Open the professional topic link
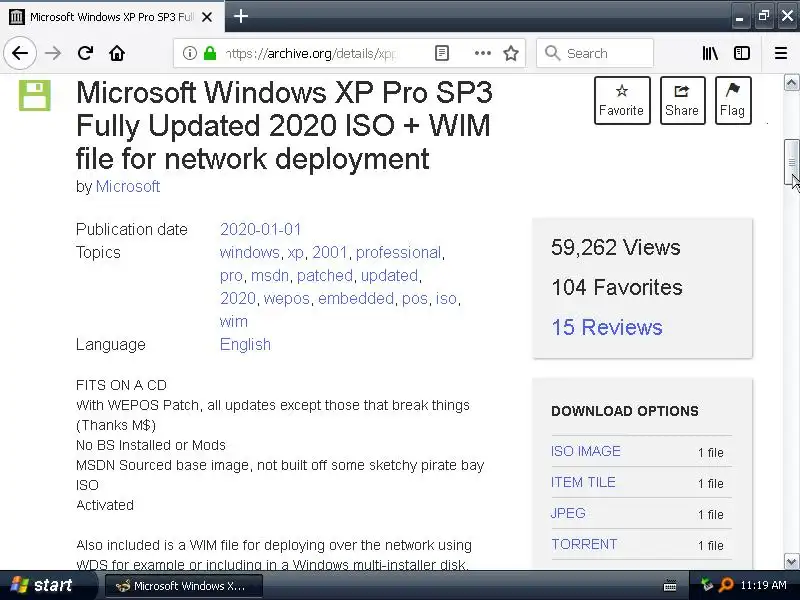800x600 pixels. click(398, 253)
